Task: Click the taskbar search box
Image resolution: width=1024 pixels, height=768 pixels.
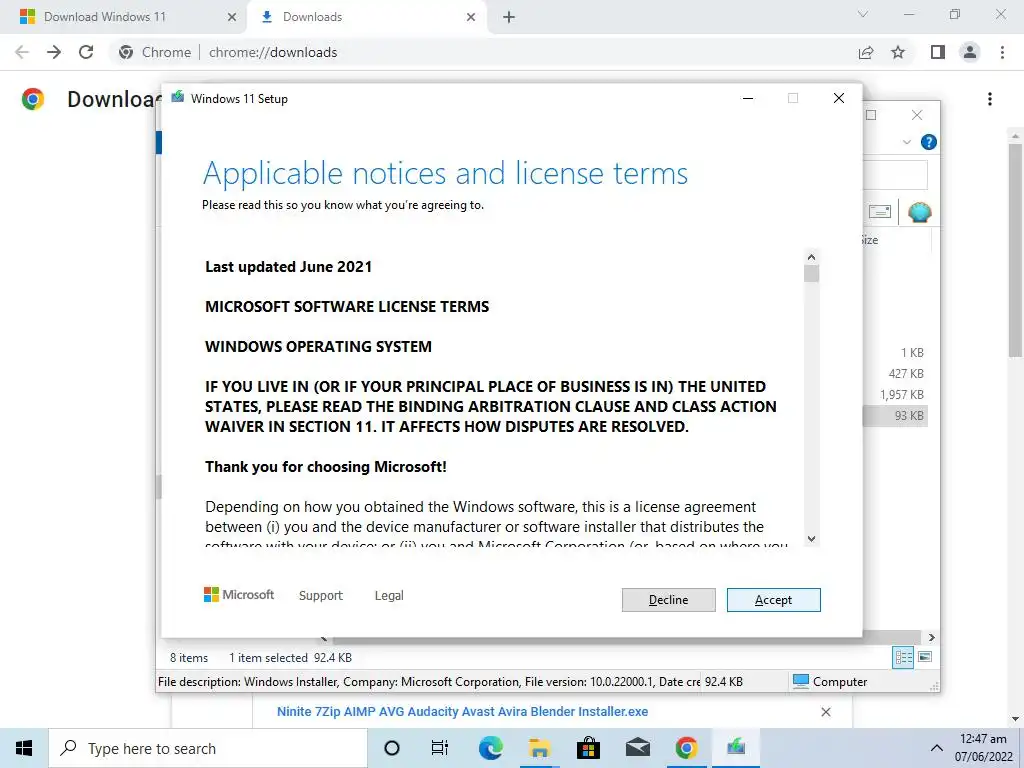Action: click(208, 748)
